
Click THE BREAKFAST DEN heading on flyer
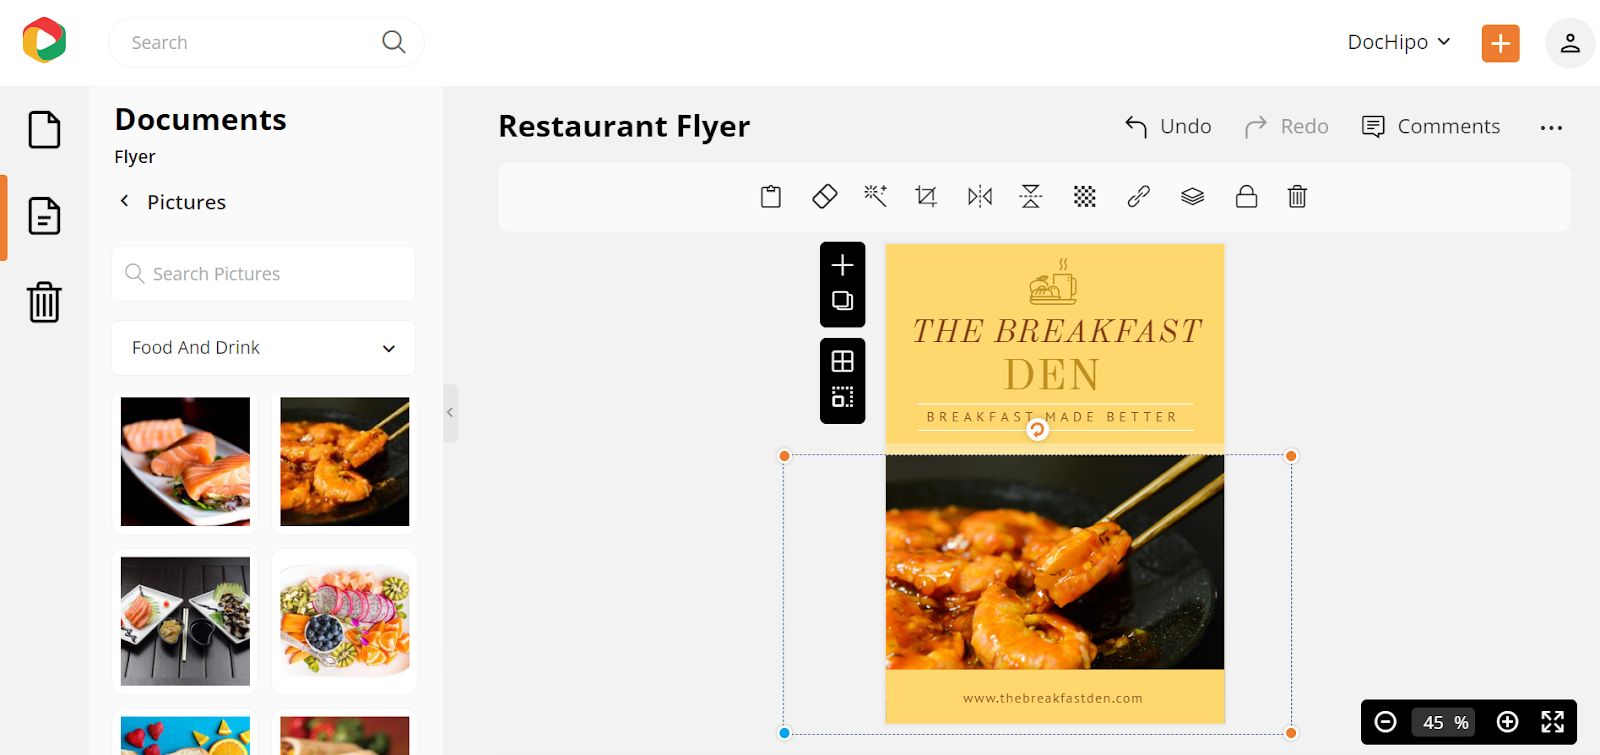click(x=1056, y=354)
